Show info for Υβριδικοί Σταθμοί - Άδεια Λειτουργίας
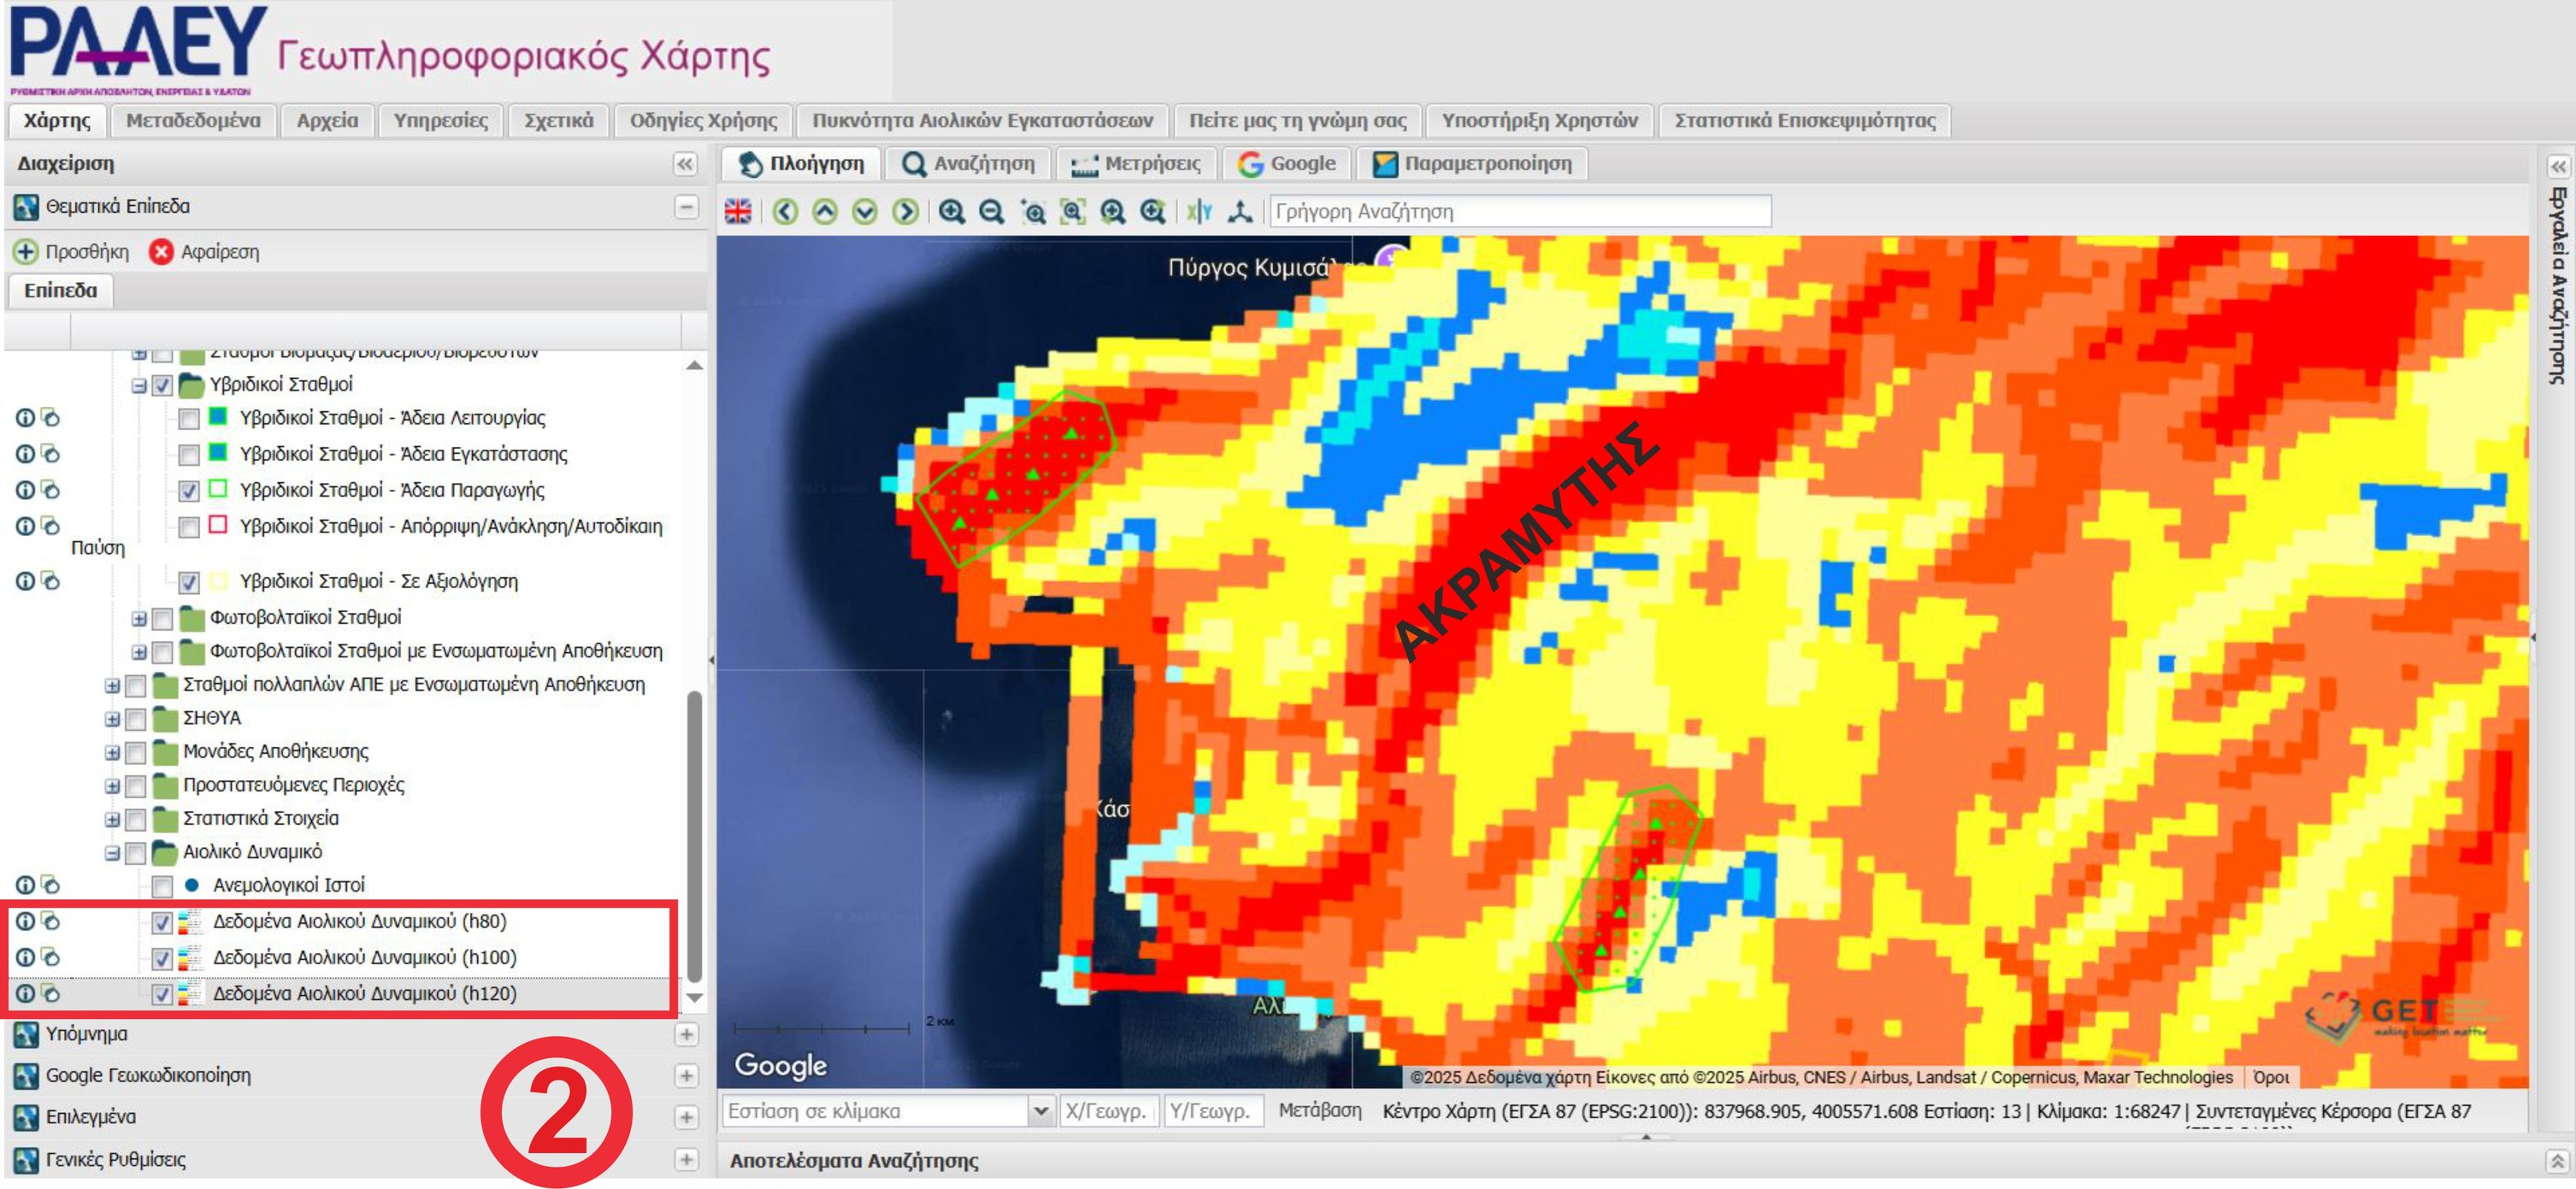 [x=25, y=418]
